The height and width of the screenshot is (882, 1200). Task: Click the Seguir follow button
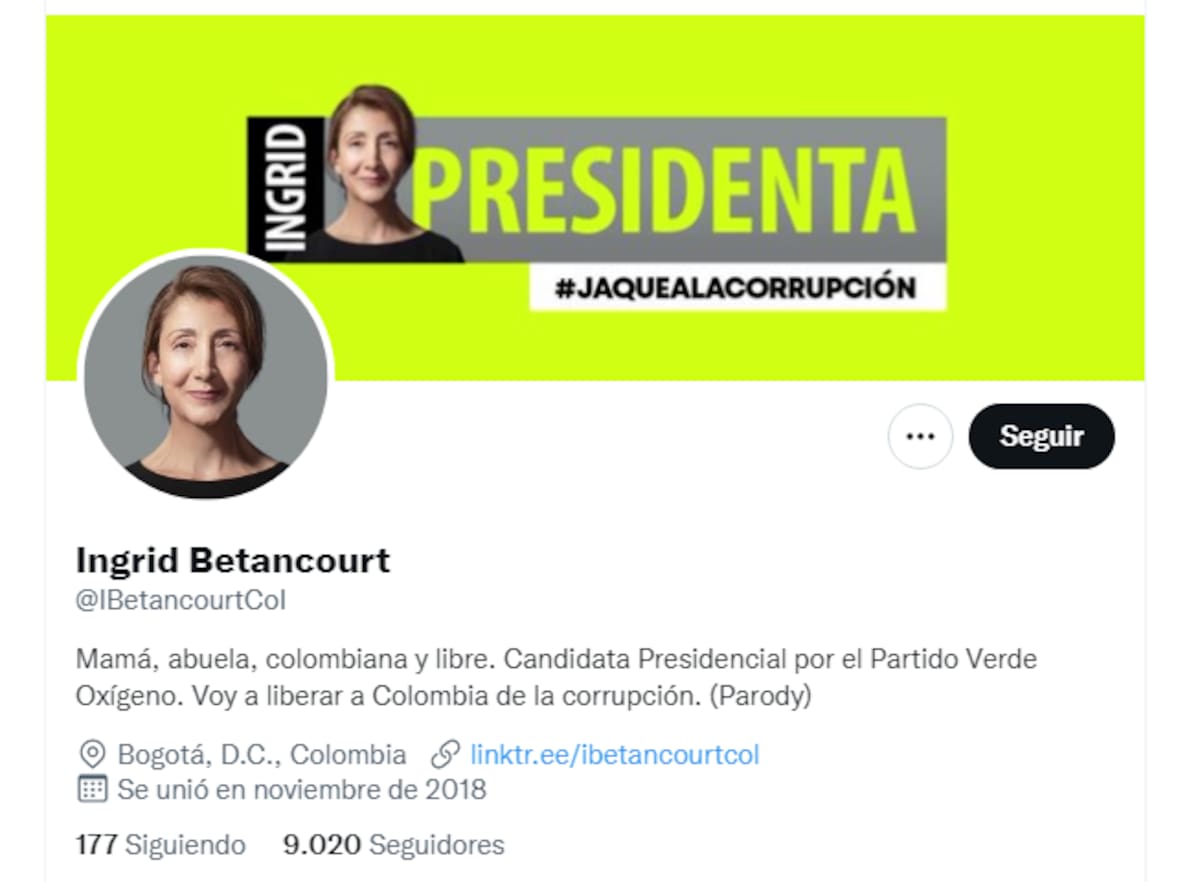[1041, 436]
